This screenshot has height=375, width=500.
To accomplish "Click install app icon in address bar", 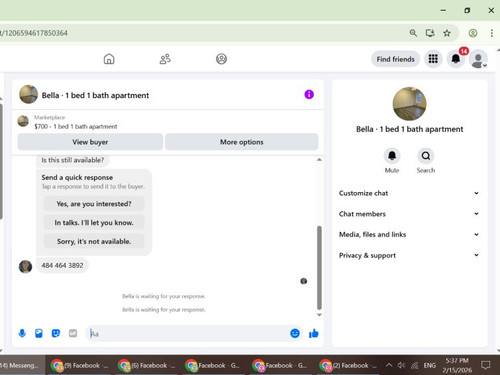I will tap(430, 33).
